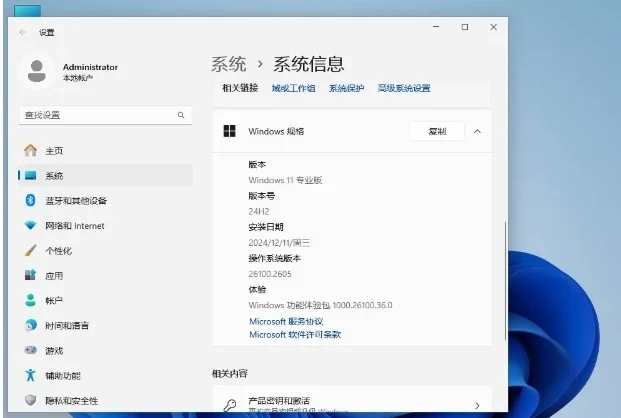Image resolution: width=621 pixels, height=418 pixels.
Task: Click the Windows logo in Windows 规格
Action: (229, 131)
